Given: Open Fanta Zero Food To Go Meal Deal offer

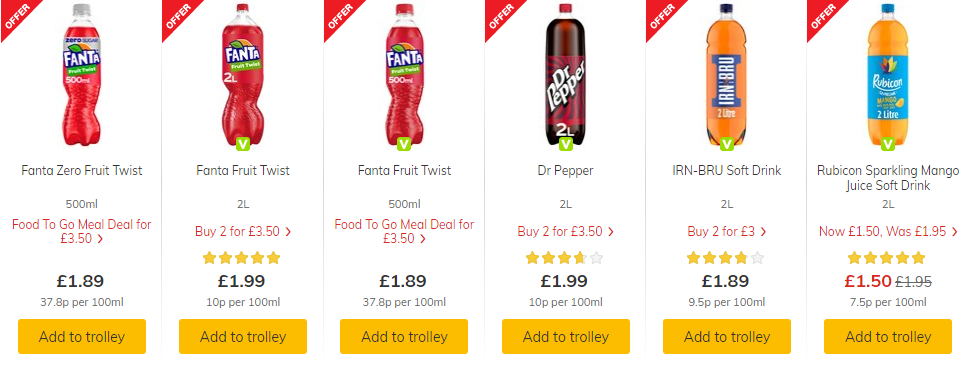Looking at the screenshot, I should [82, 231].
